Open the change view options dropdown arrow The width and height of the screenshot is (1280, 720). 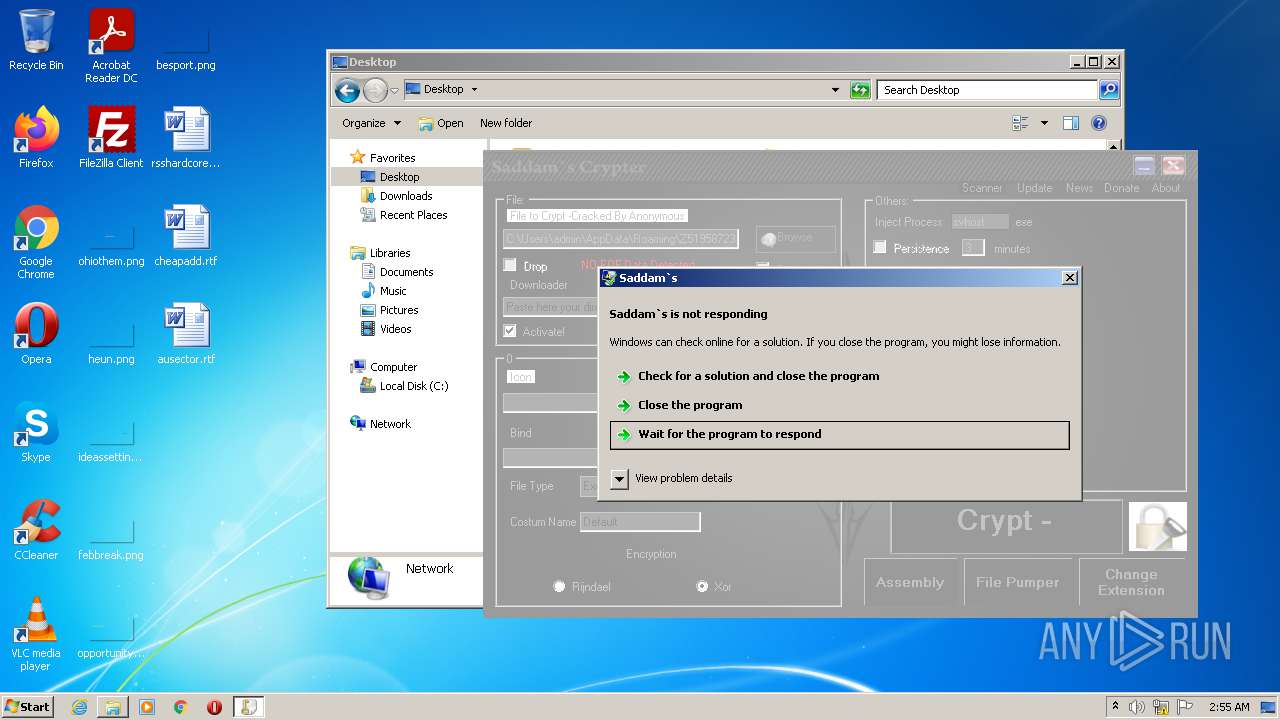[1044, 123]
